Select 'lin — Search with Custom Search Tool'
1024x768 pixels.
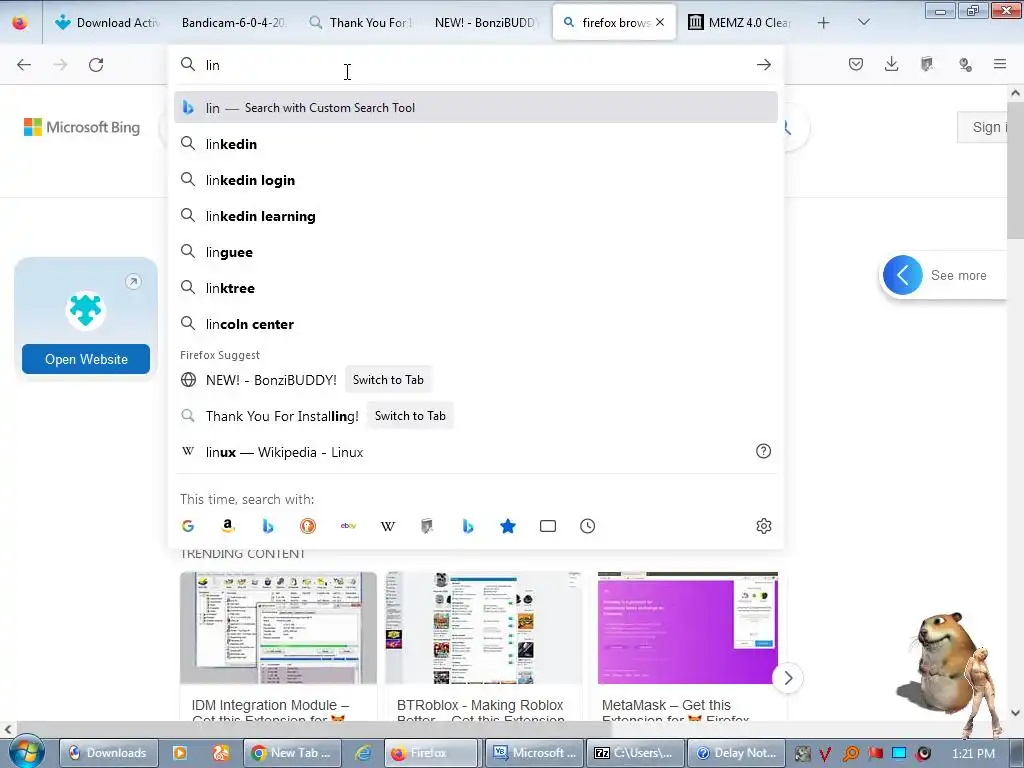pos(476,108)
